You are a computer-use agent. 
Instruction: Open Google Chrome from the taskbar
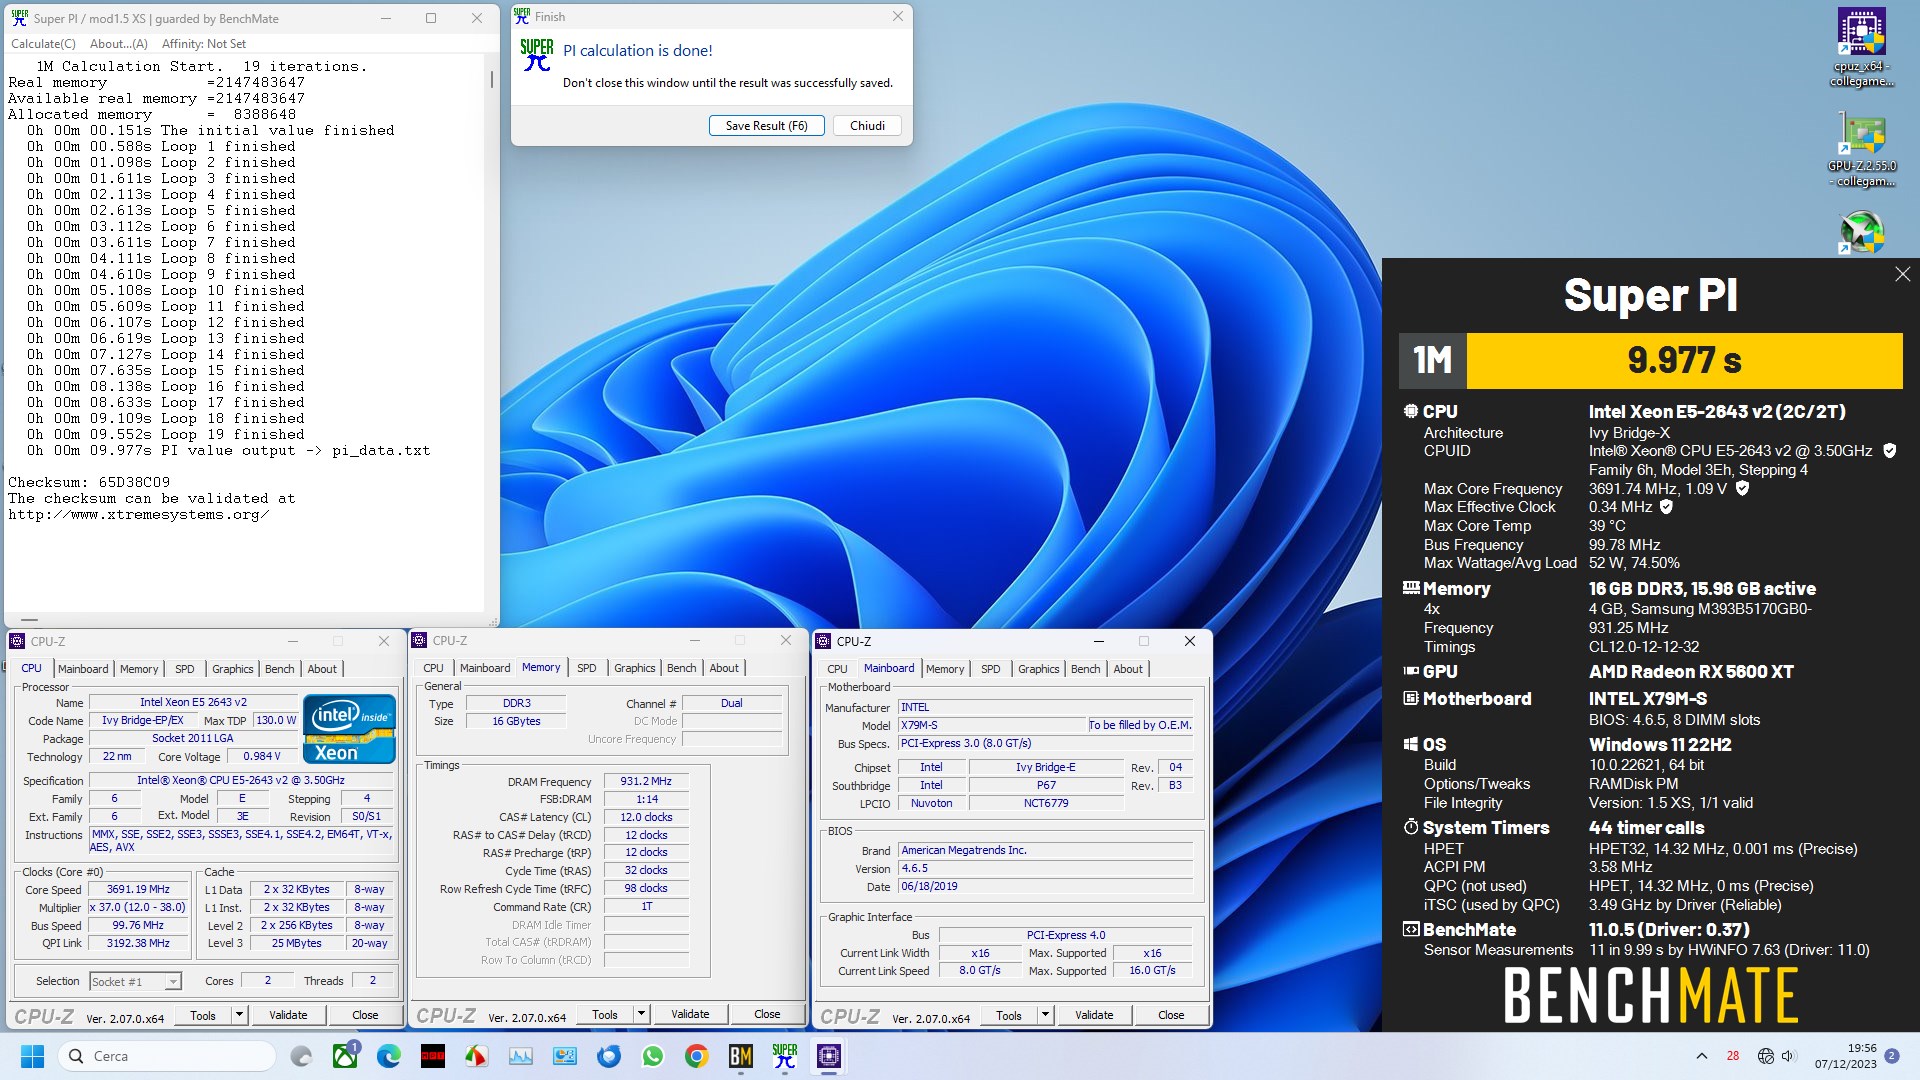[x=697, y=1056]
